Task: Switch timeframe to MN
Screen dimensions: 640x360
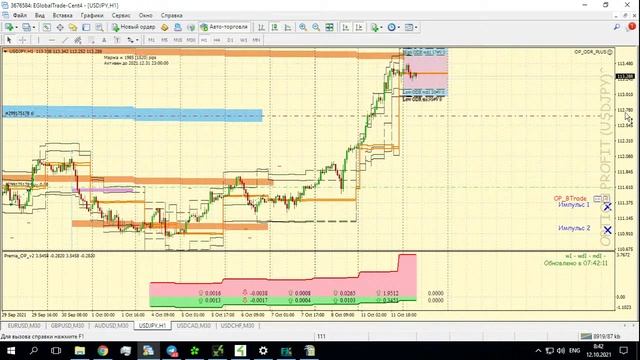Action: (x=256, y=40)
